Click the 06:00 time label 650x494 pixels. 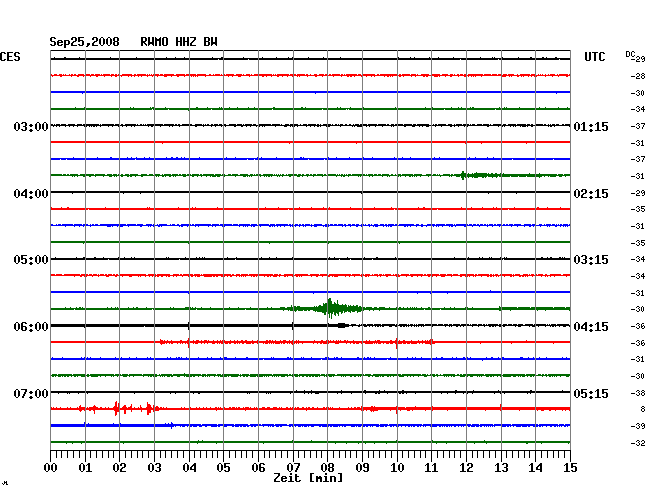pos(31,327)
